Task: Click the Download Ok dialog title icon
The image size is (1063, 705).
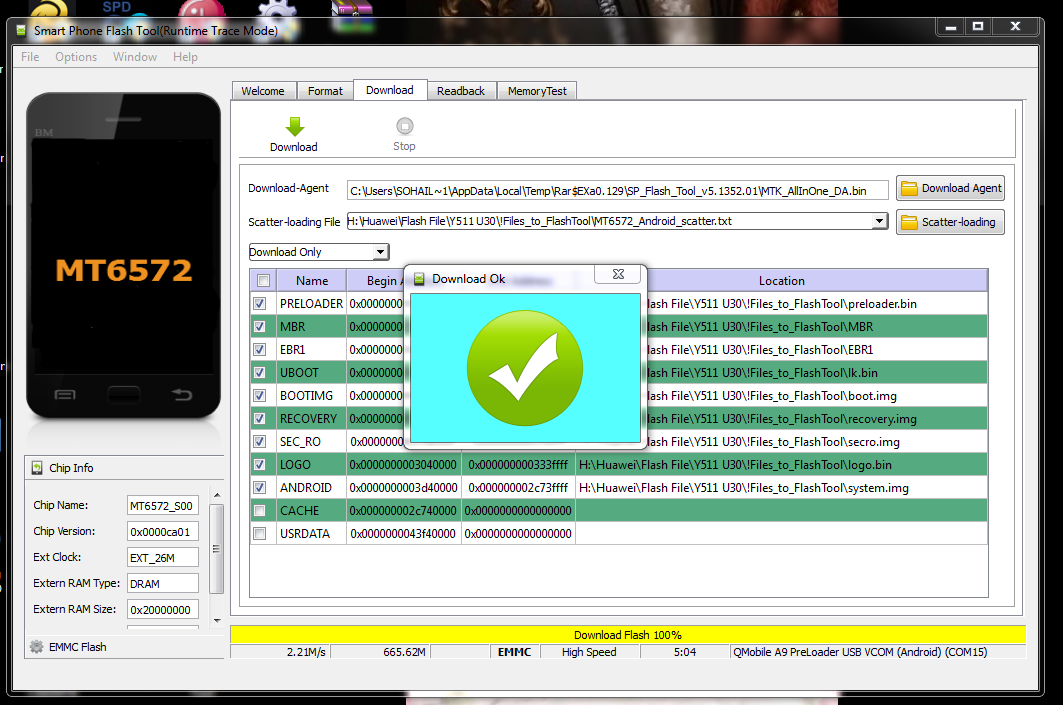Action: point(419,279)
